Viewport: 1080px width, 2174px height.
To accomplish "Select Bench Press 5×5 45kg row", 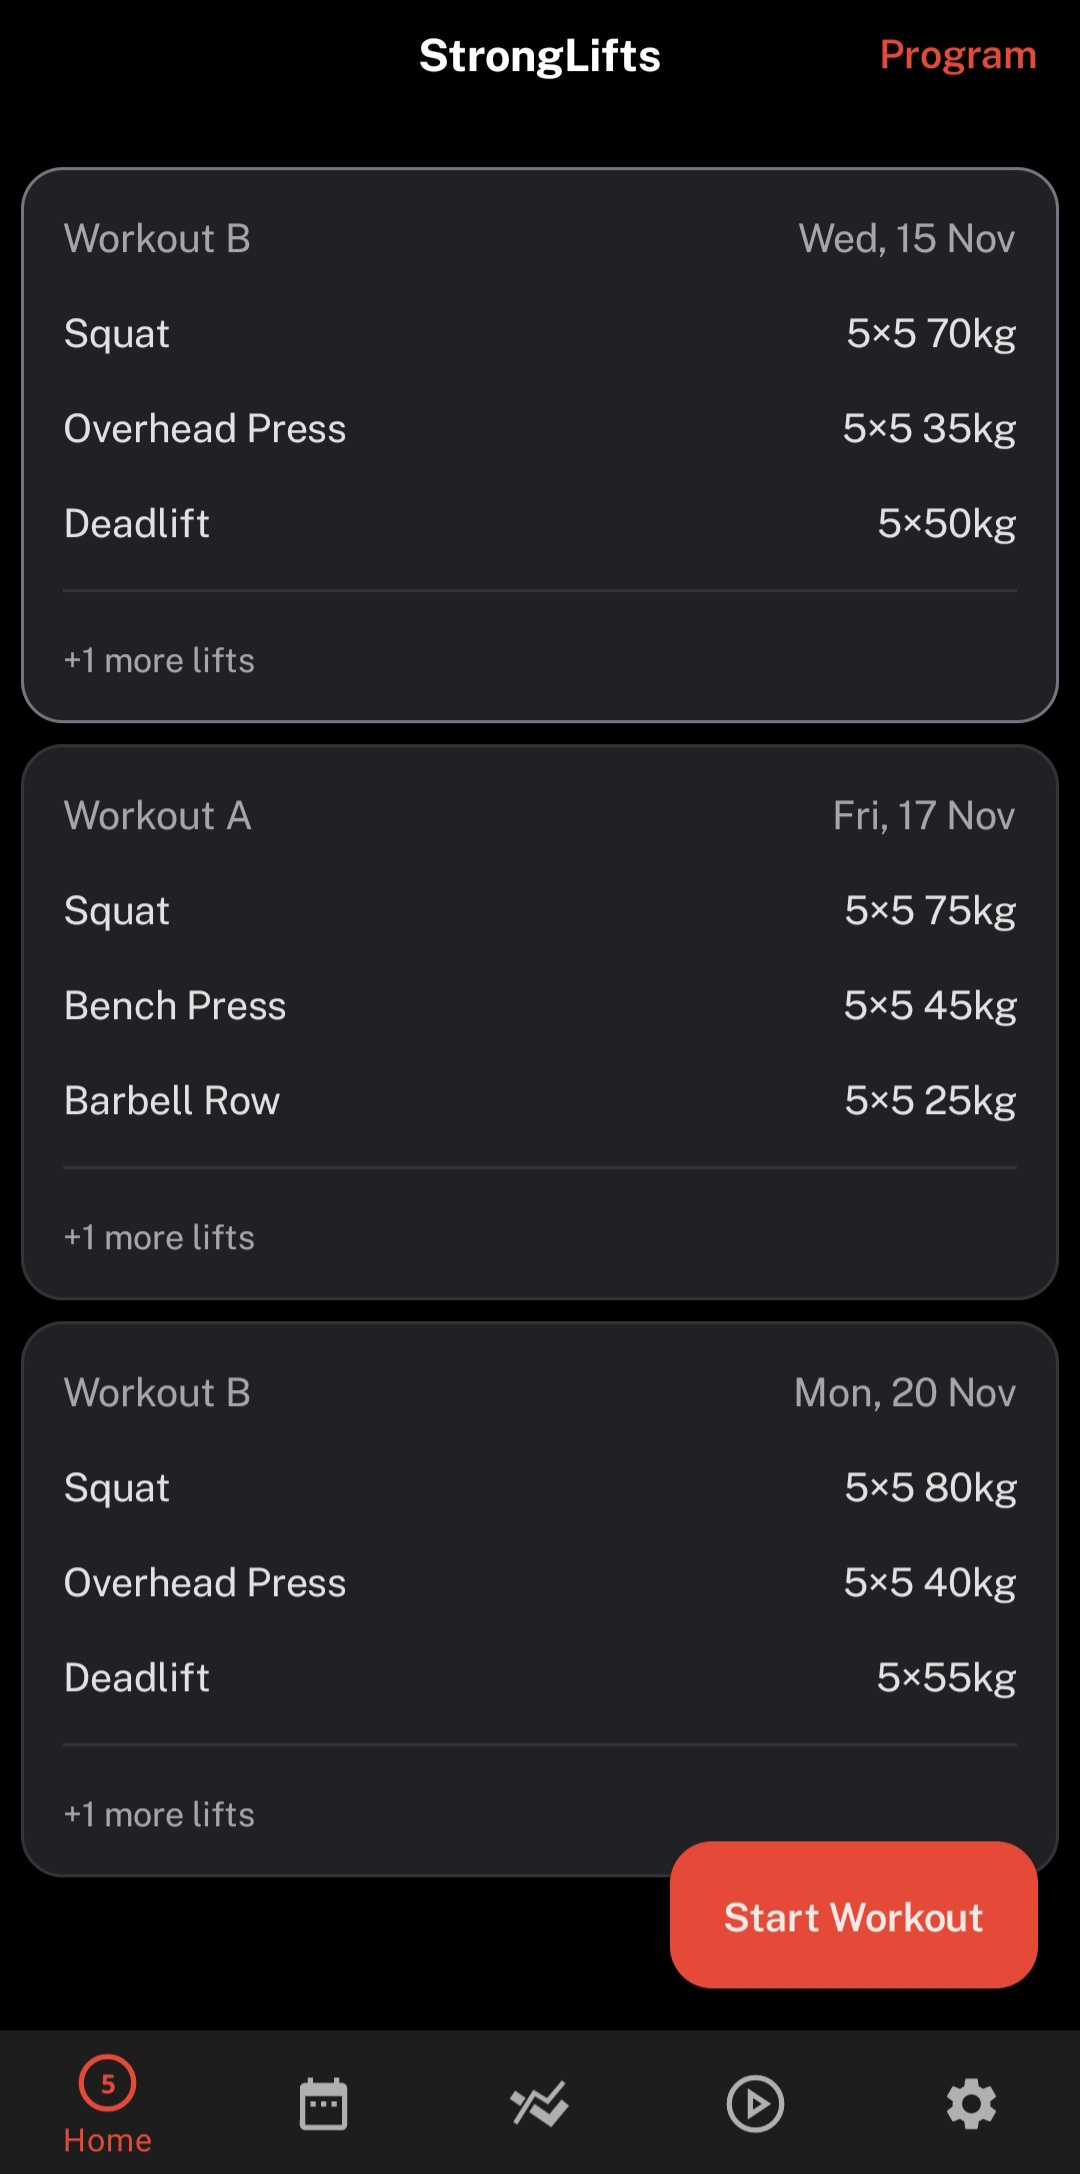I will [x=540, y=1006].
